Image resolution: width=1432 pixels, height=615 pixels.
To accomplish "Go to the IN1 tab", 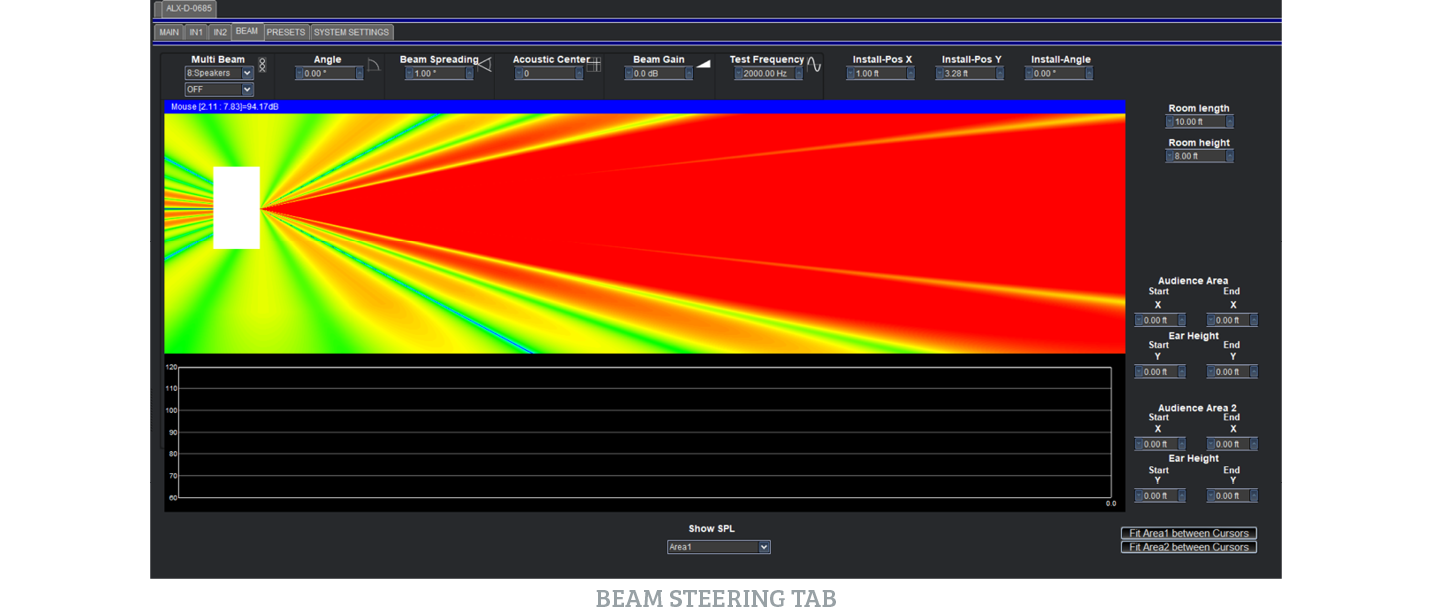I will click(197, 32).
